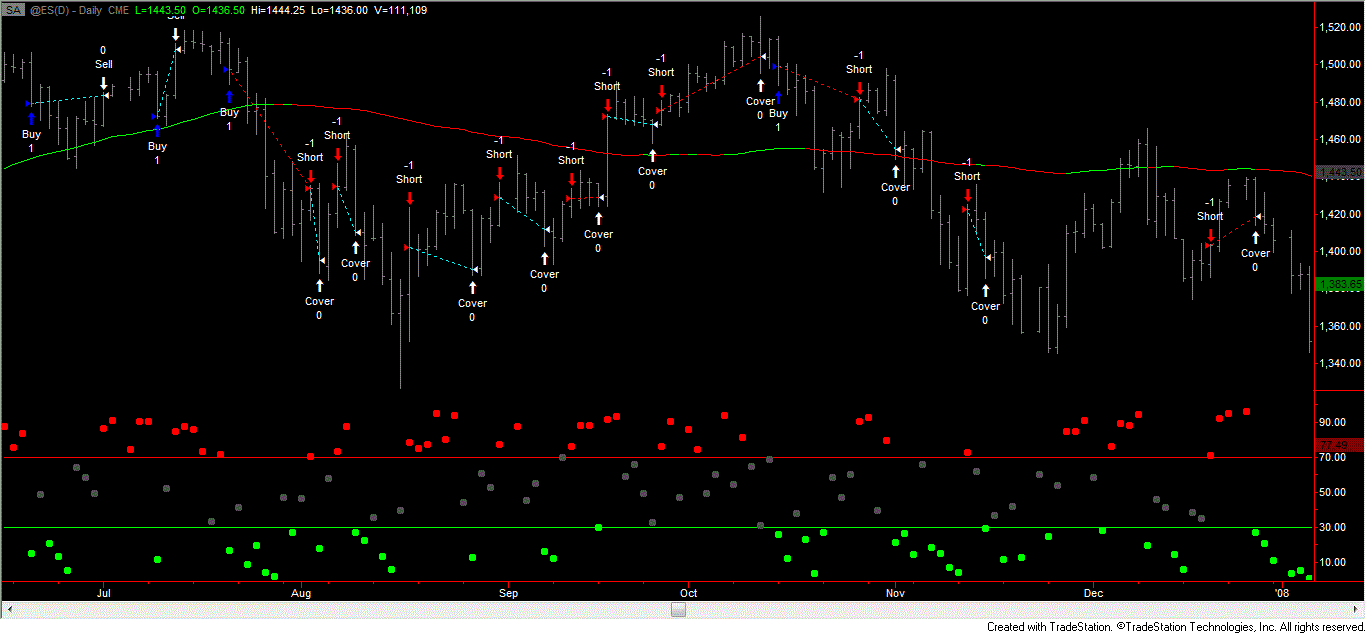This screenshot has width=1366, height=633.
Task: Click the gray 1,443.50 current price marker
Action: [x=1340, y=172]
